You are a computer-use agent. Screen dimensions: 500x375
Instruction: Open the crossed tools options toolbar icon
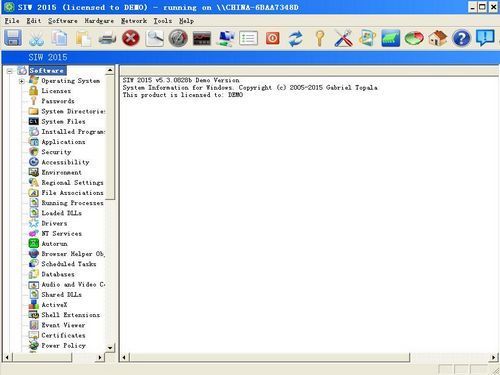(x=343, y=38)
